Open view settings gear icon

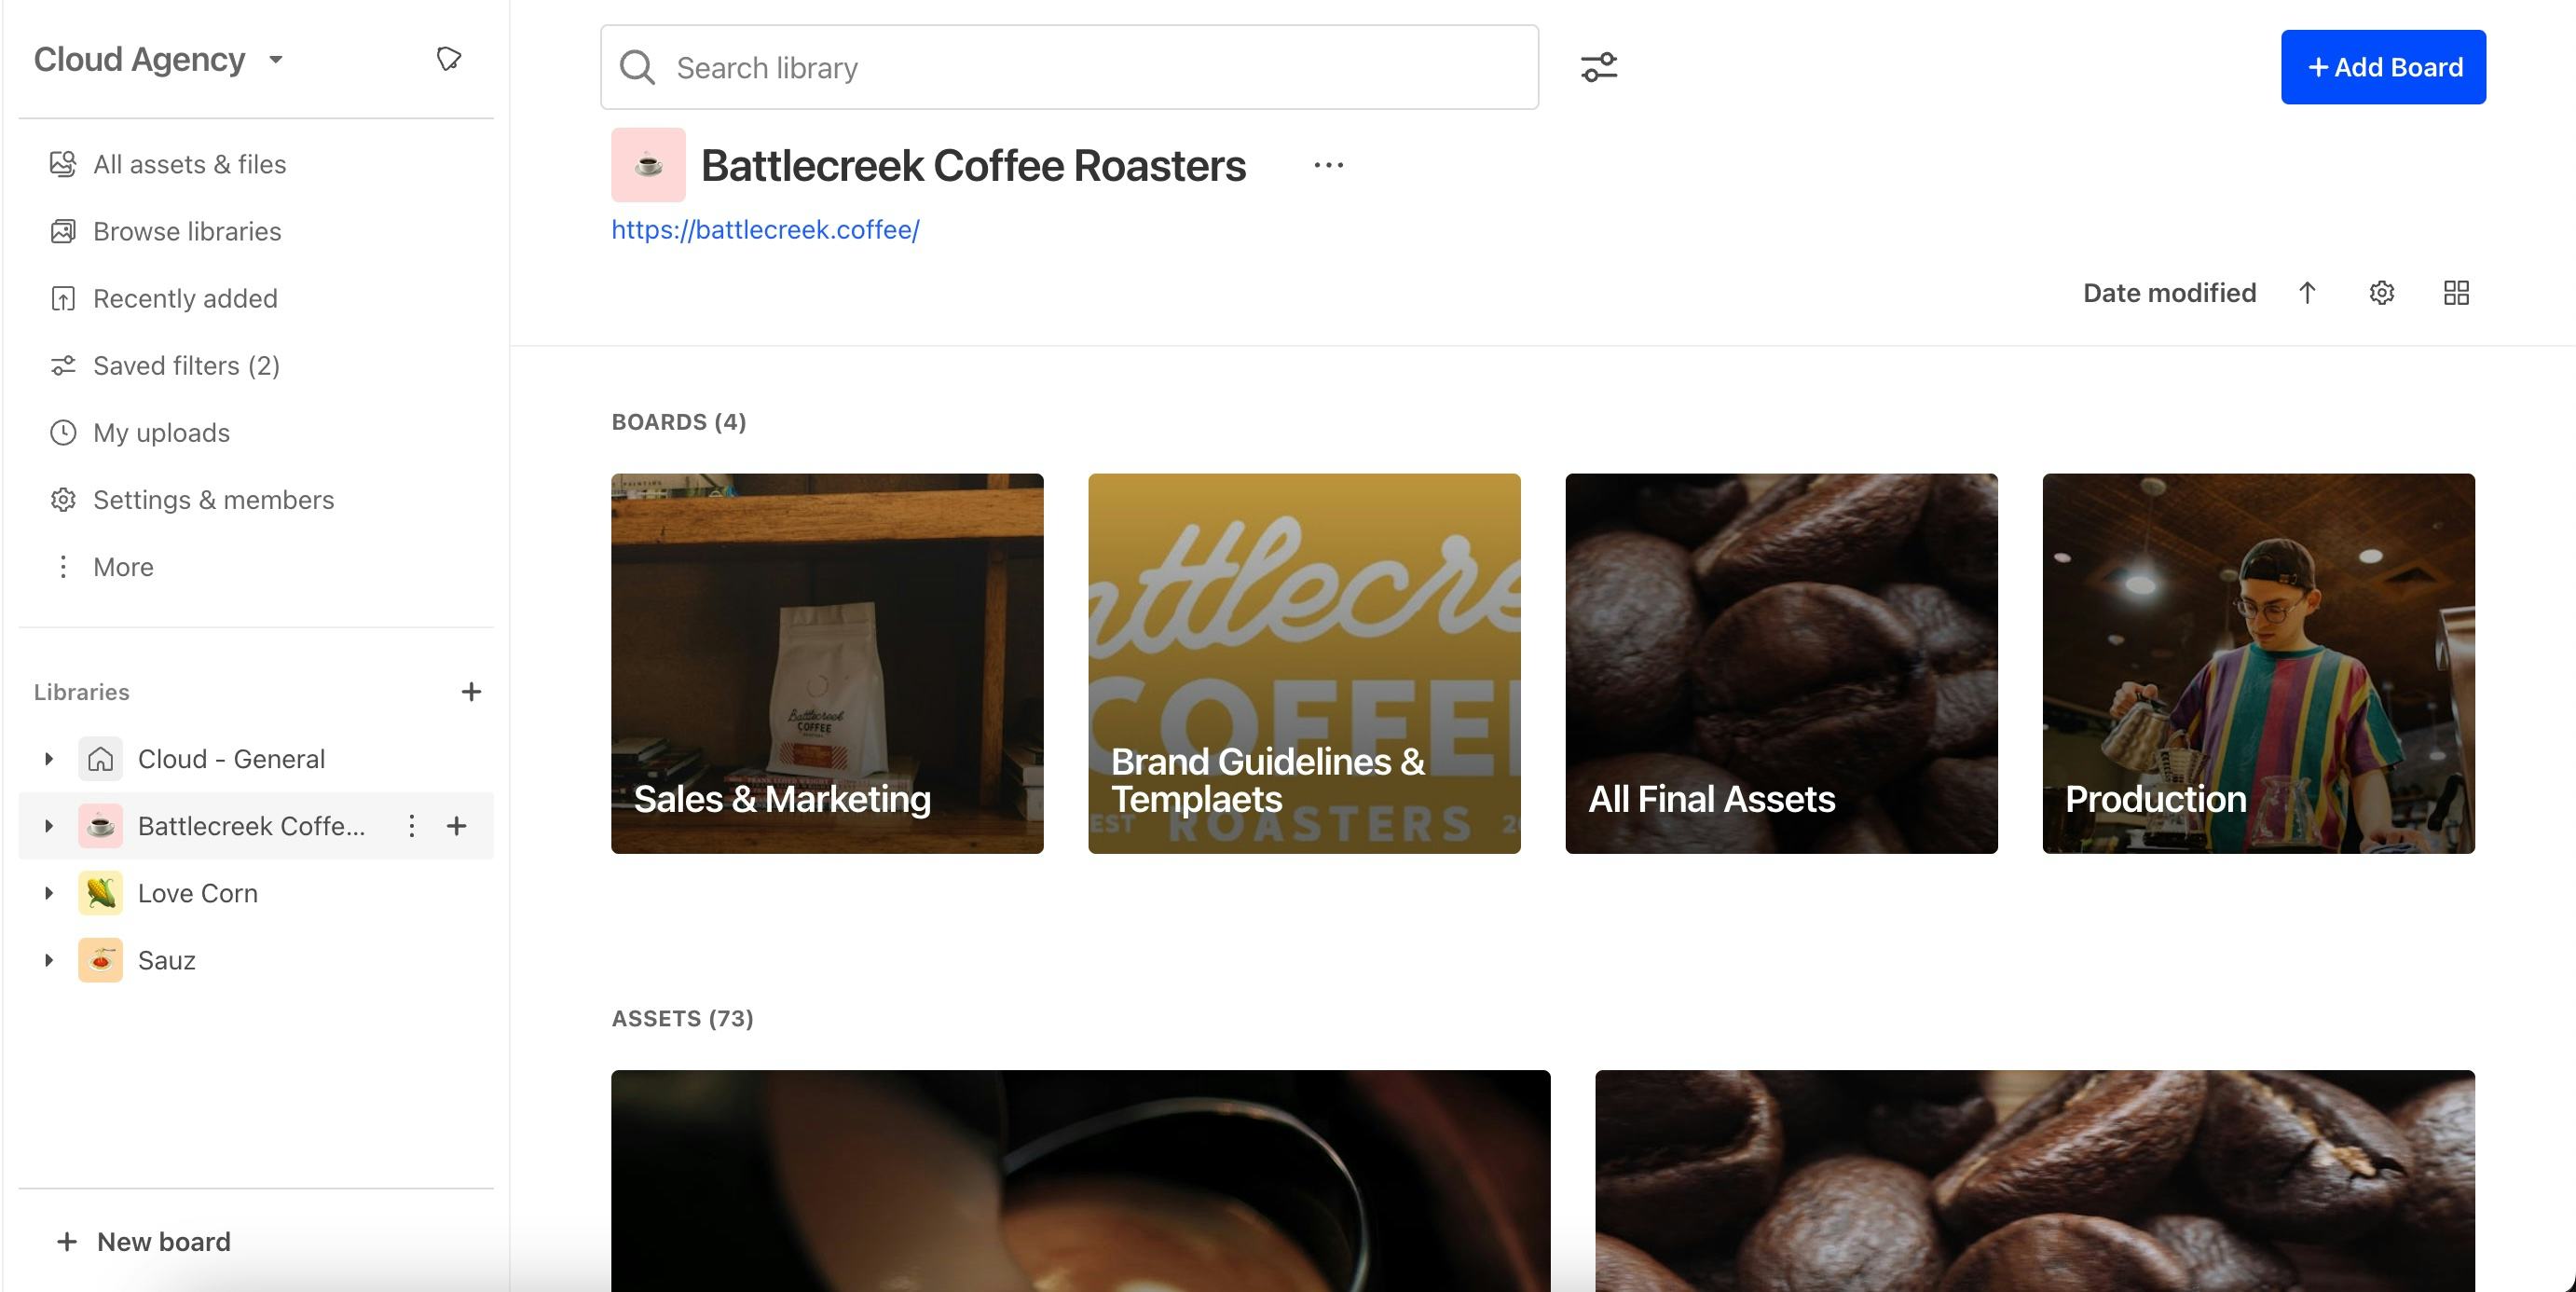(2382, 293)
